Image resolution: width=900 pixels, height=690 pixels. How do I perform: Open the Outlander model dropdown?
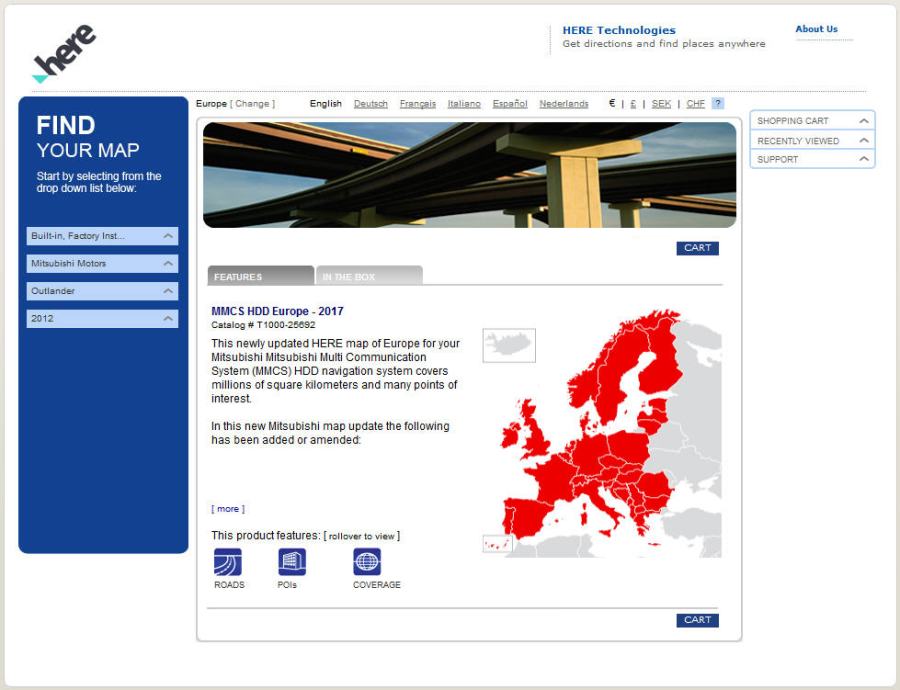pyautogui.click(x=102, y=291)
